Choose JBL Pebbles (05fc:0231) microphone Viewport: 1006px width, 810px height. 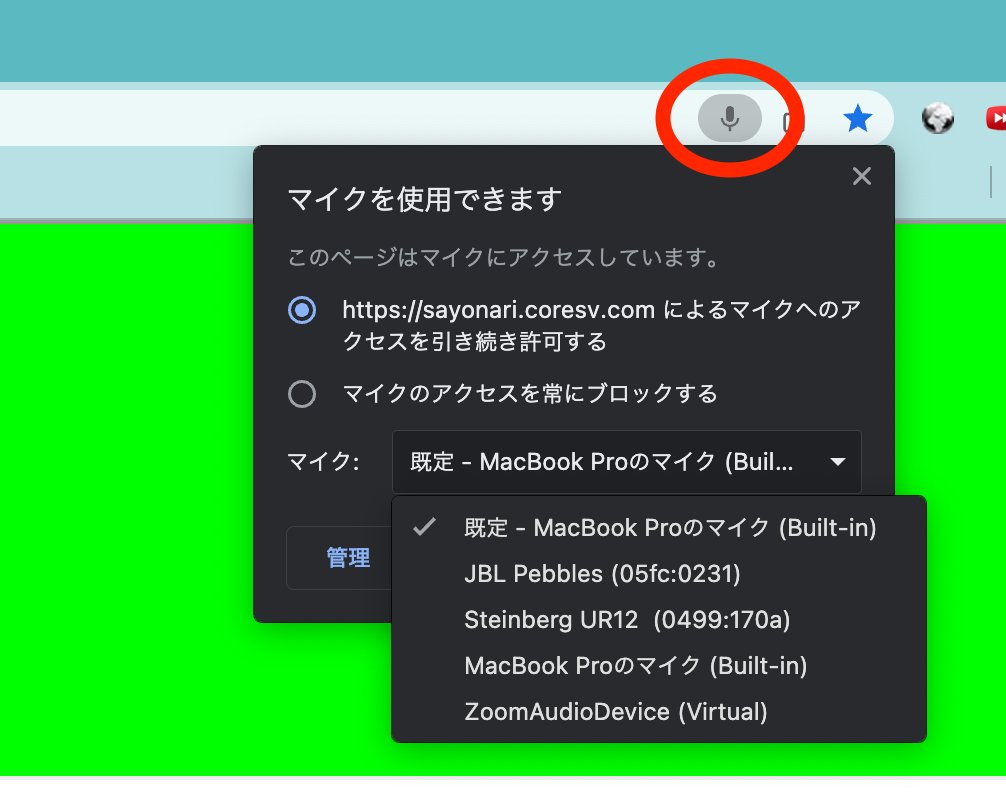pos(659,573)
